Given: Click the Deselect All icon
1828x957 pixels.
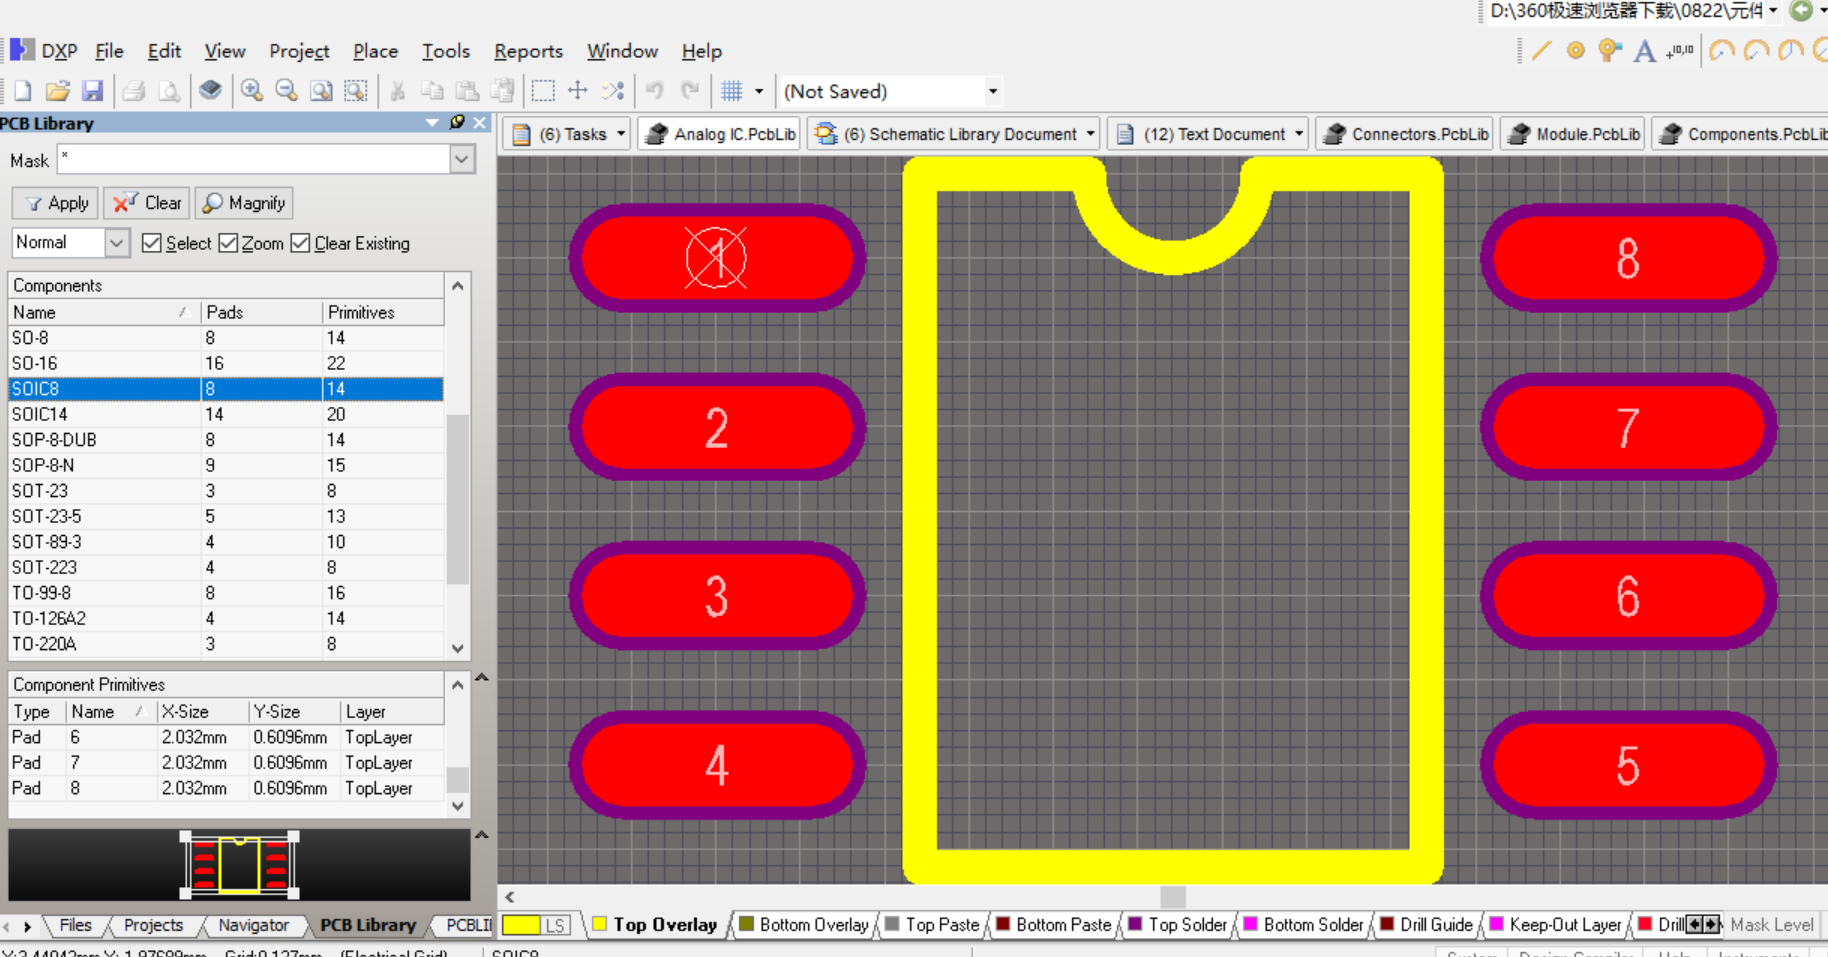Looking at the screenshot, I should 613,91.
